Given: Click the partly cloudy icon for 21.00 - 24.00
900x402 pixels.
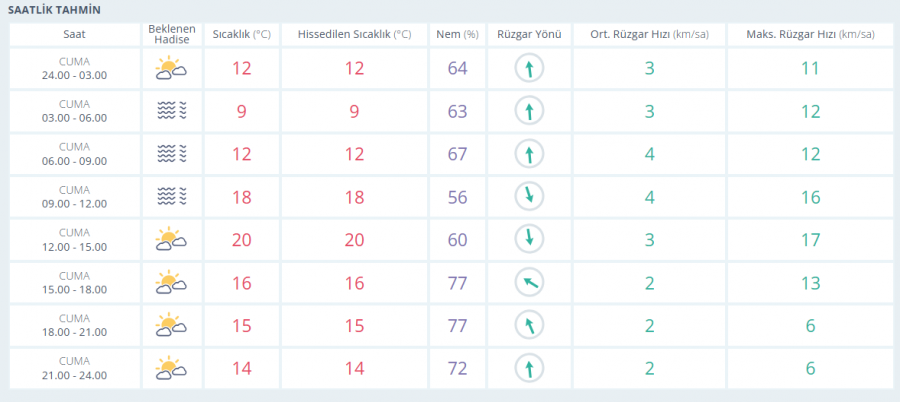Looking at the screenshot, I should click(171, 369).
